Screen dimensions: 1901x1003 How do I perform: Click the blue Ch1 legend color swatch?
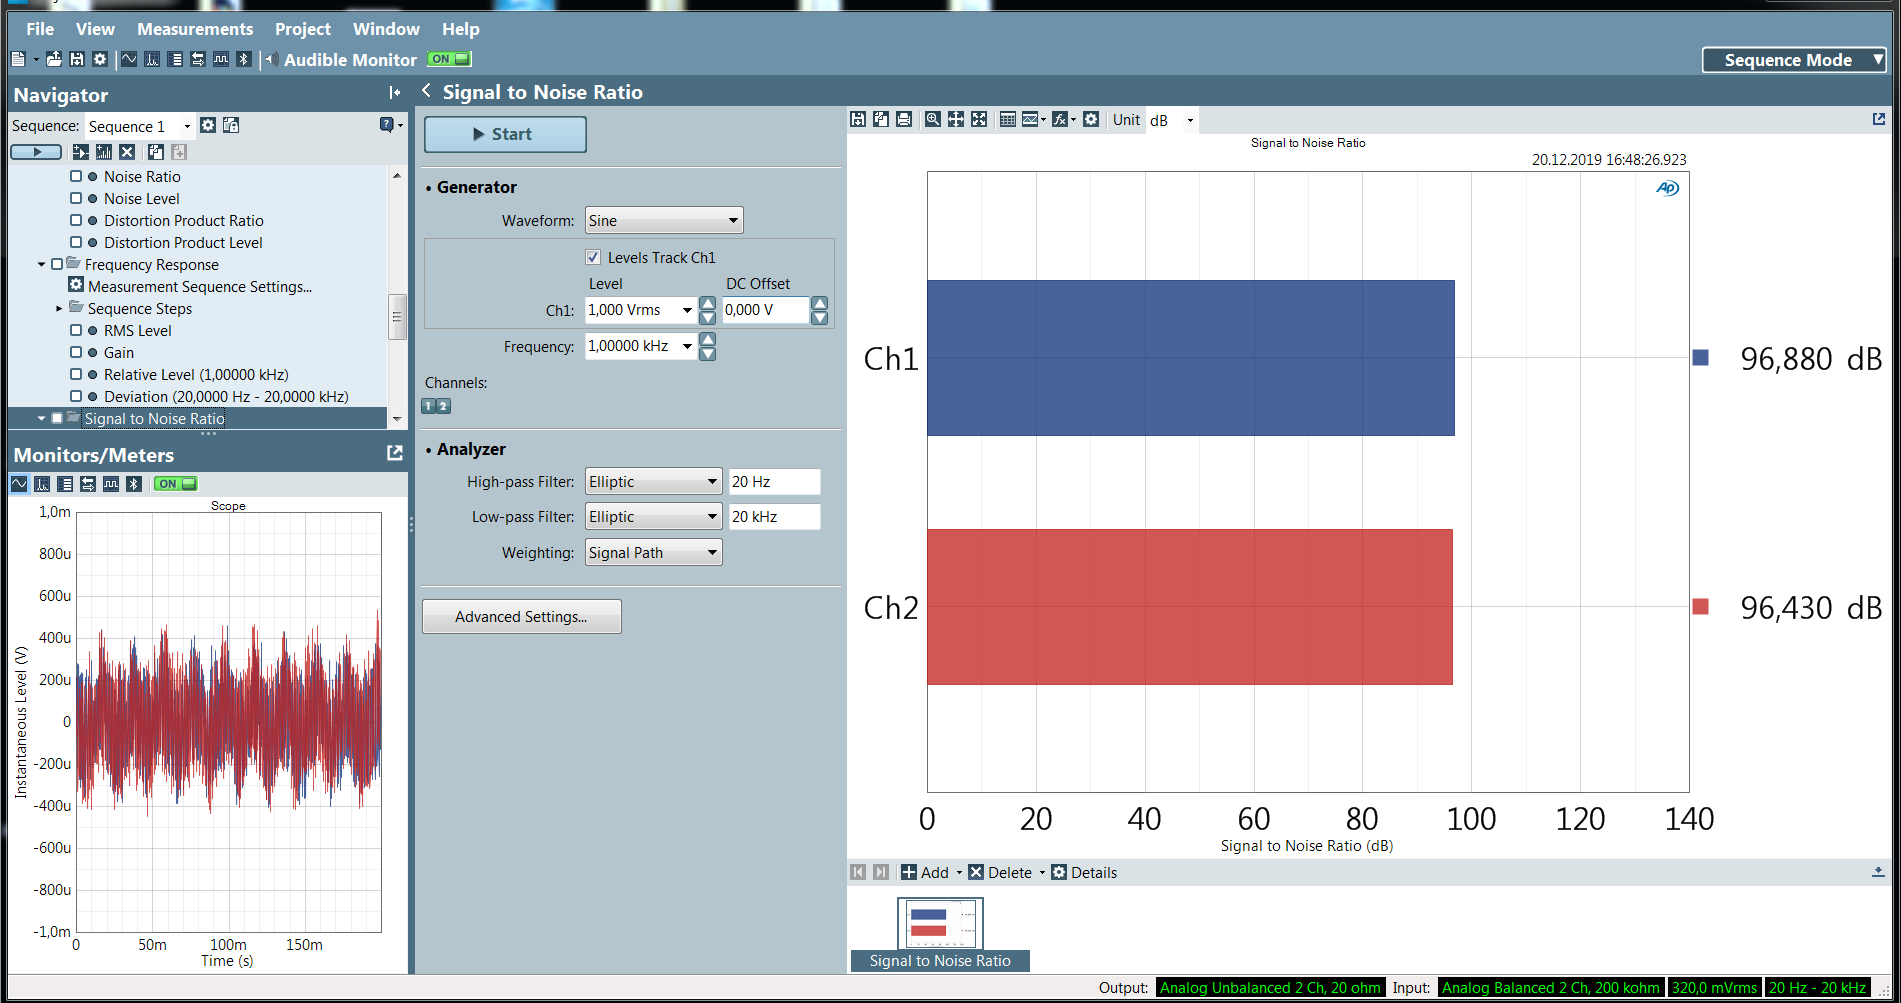(x=1700, y=358)
